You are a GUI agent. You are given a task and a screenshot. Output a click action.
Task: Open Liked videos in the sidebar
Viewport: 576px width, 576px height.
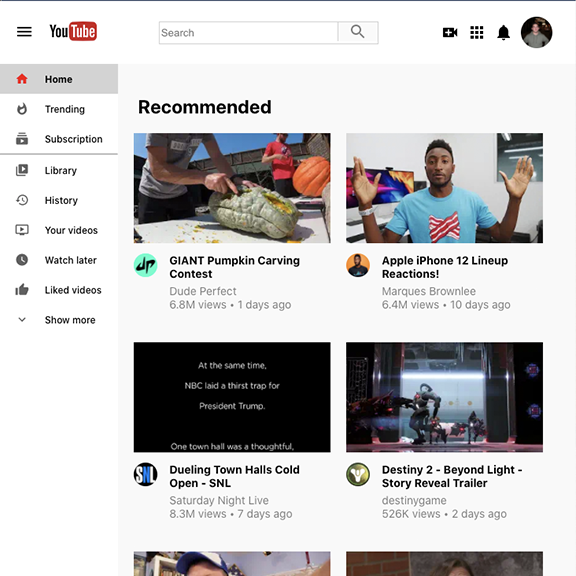pos(59,290)
